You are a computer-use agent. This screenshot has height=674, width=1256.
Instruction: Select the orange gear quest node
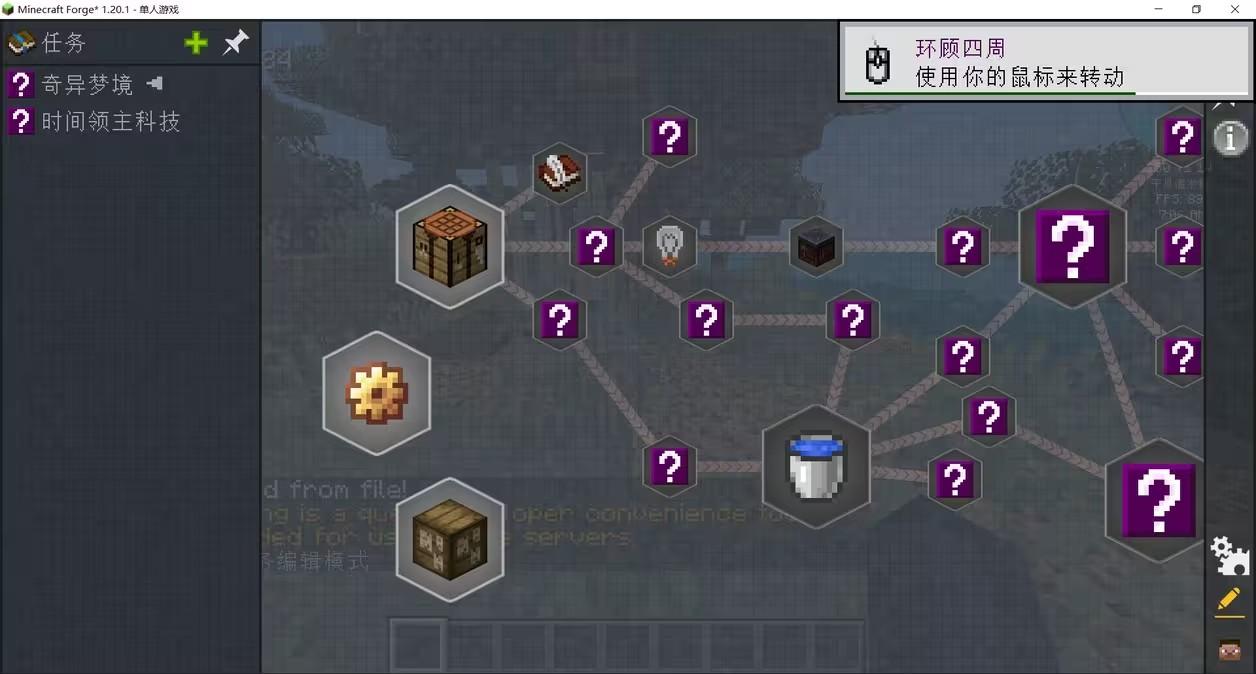pyautogui.click(x=377, y=393)
